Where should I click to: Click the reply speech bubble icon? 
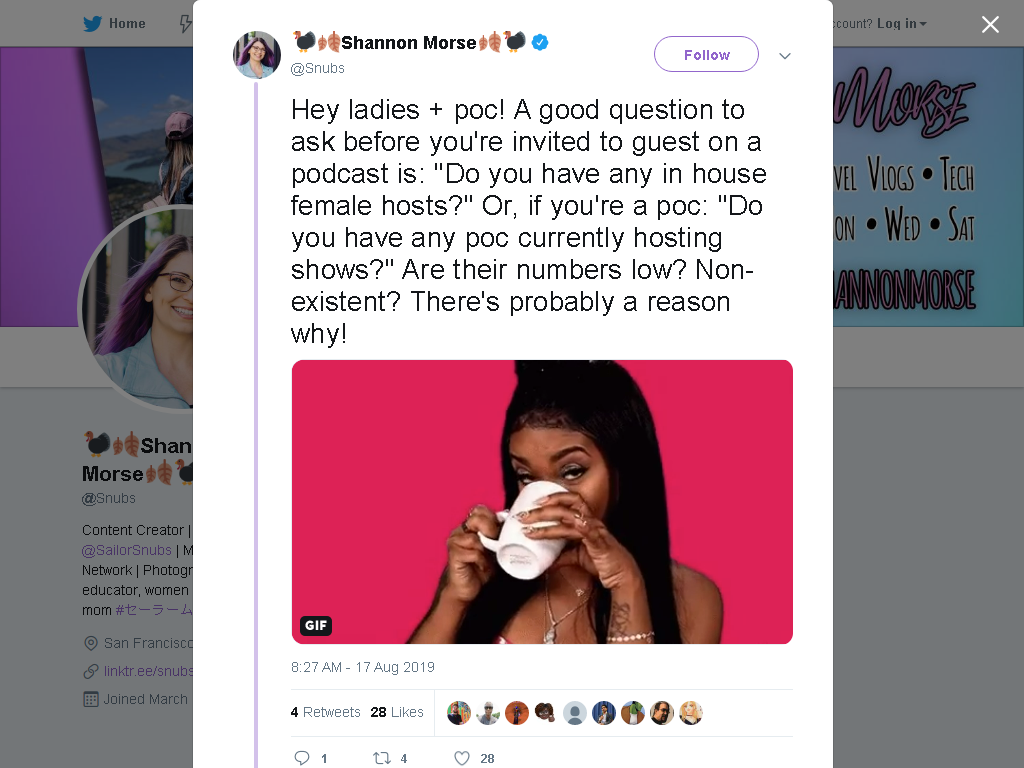click(302, 758)
